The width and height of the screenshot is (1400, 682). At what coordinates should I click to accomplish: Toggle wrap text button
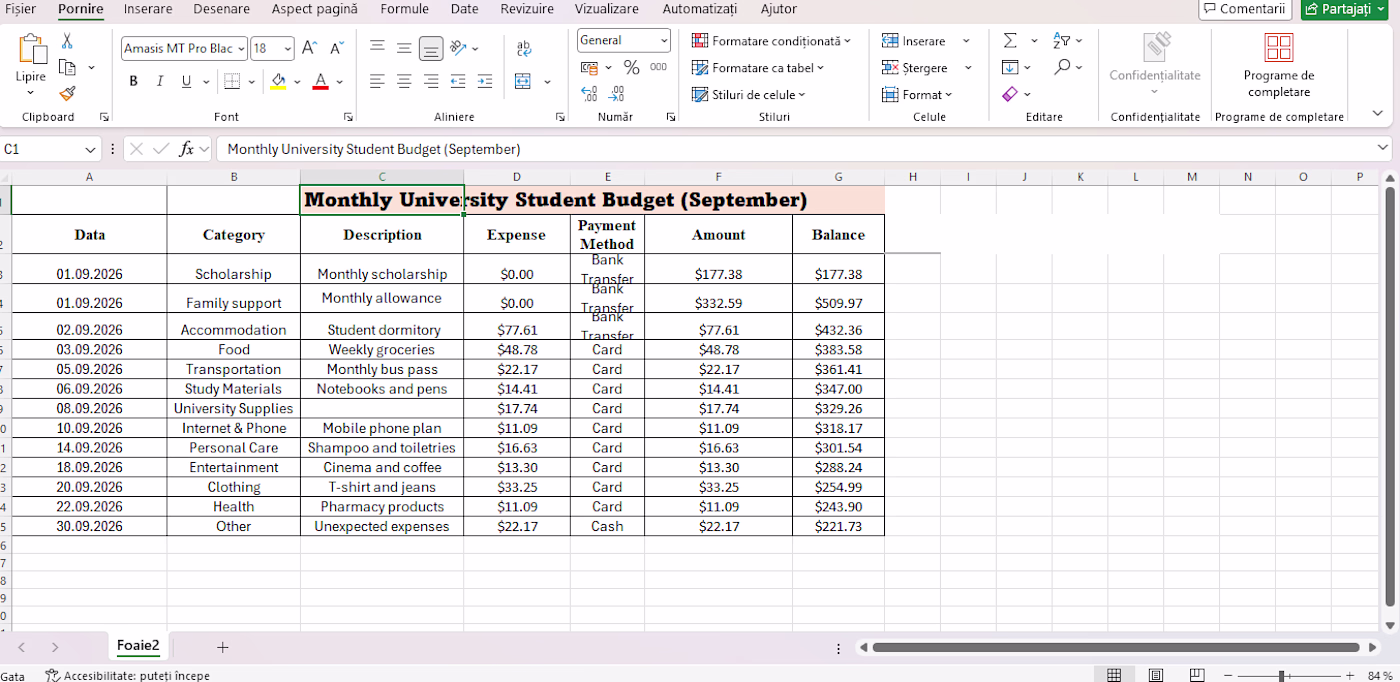point(524,48)
